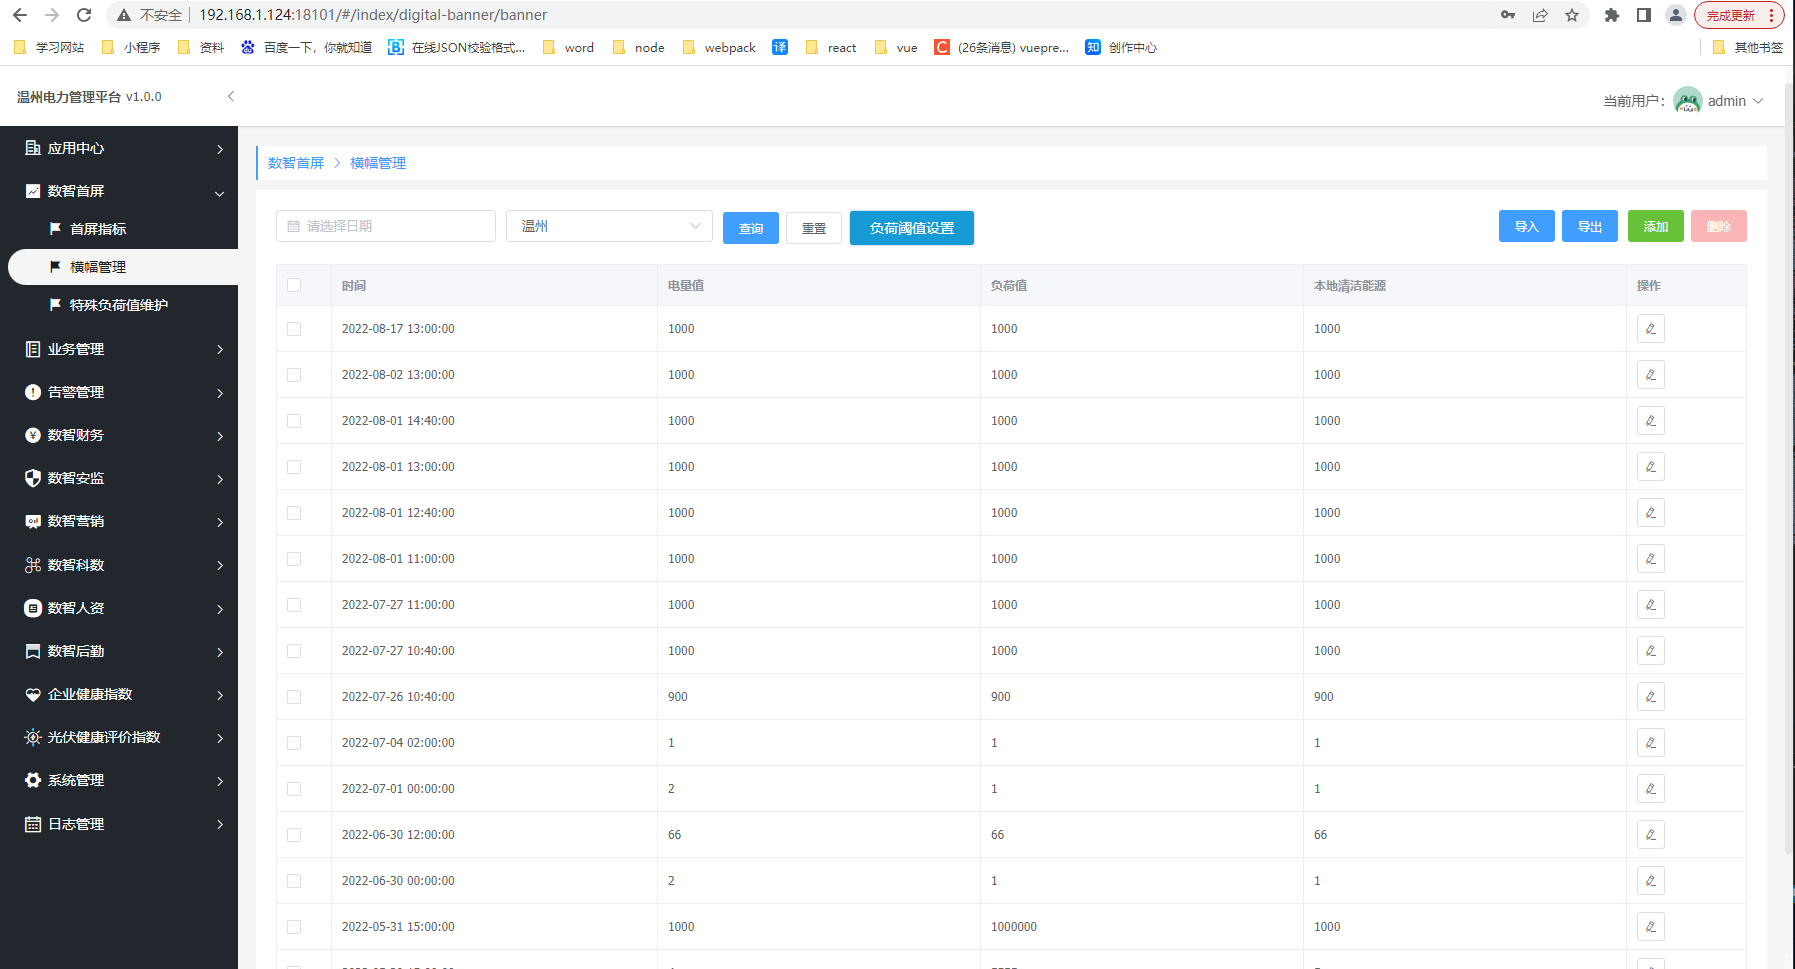
Task: Click the 重置 reset button
Action: click(814, 228)
